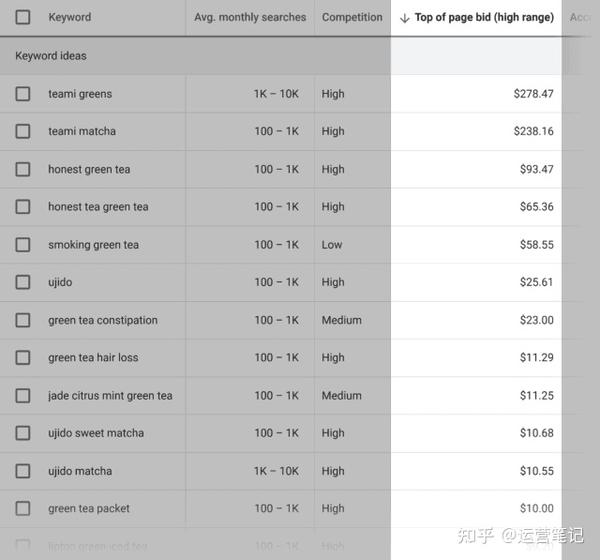Toggle checkbox next to honest green tea
Viewport: 600px width, 560px height.
pyautogui.click(x=23, y=169)
